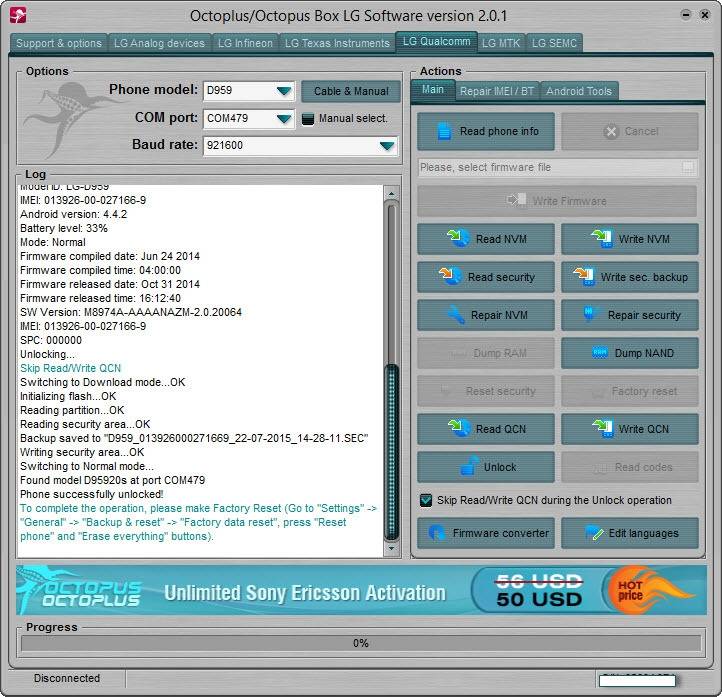The height and width of the screenshot is (697, 722).
Task: Click the Edit languages pencil icon
Action: click(x=594, y=533)
